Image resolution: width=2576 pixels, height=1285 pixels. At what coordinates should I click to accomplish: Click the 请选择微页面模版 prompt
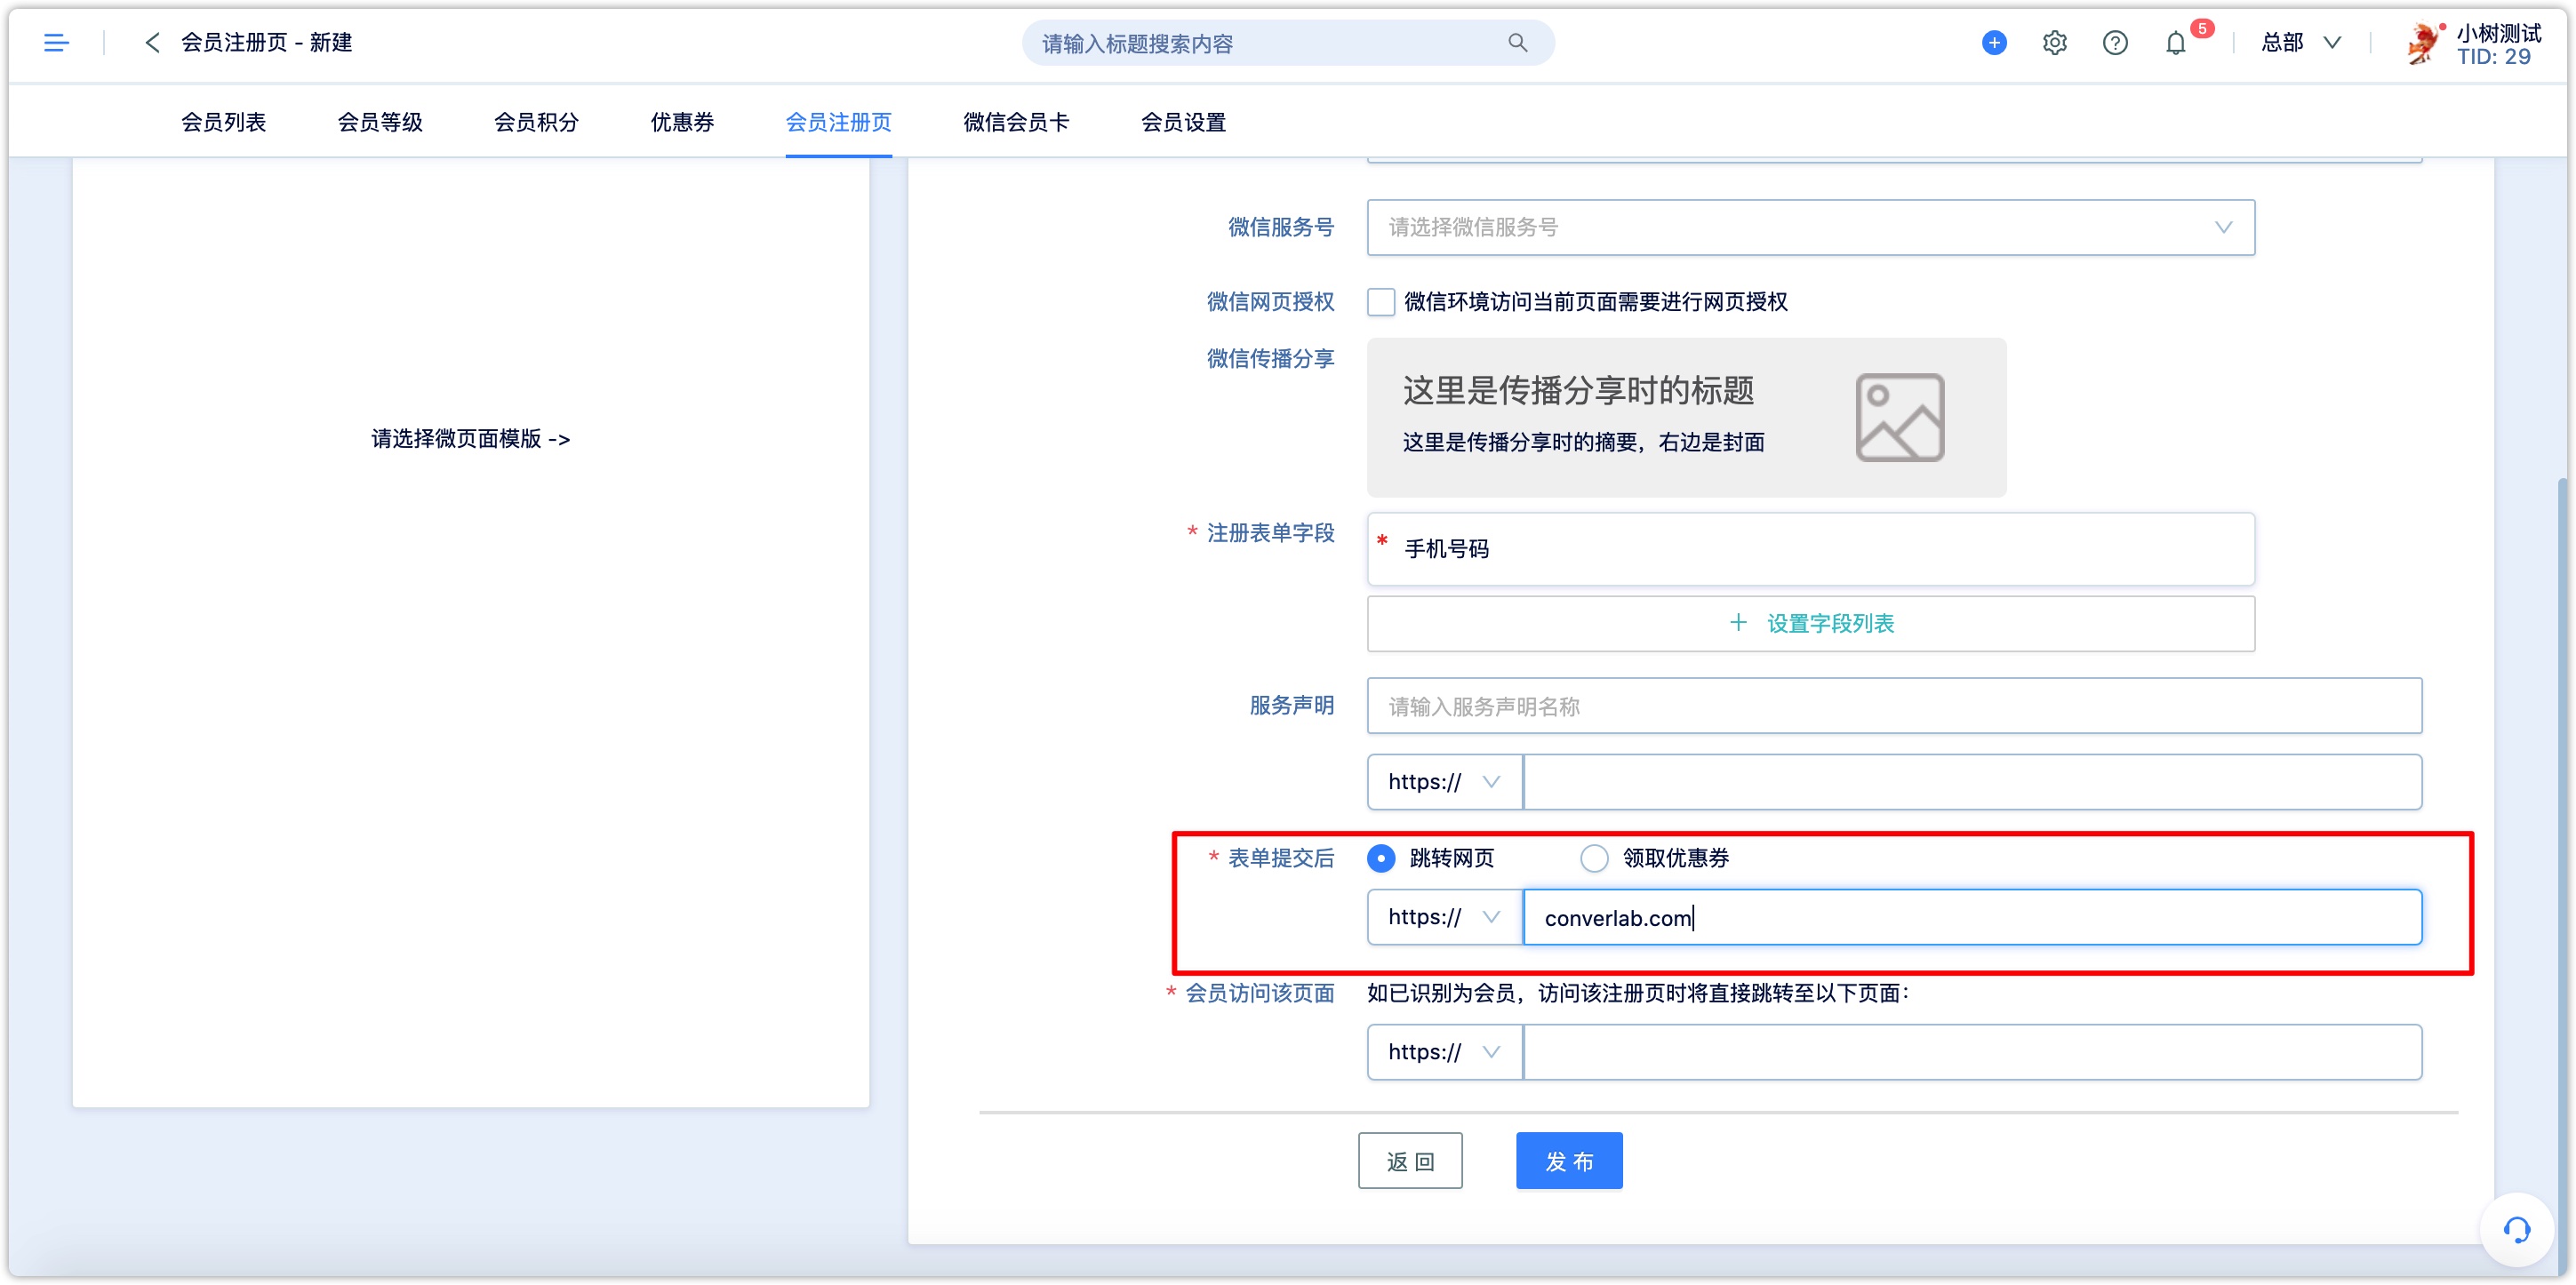point(470,439)
